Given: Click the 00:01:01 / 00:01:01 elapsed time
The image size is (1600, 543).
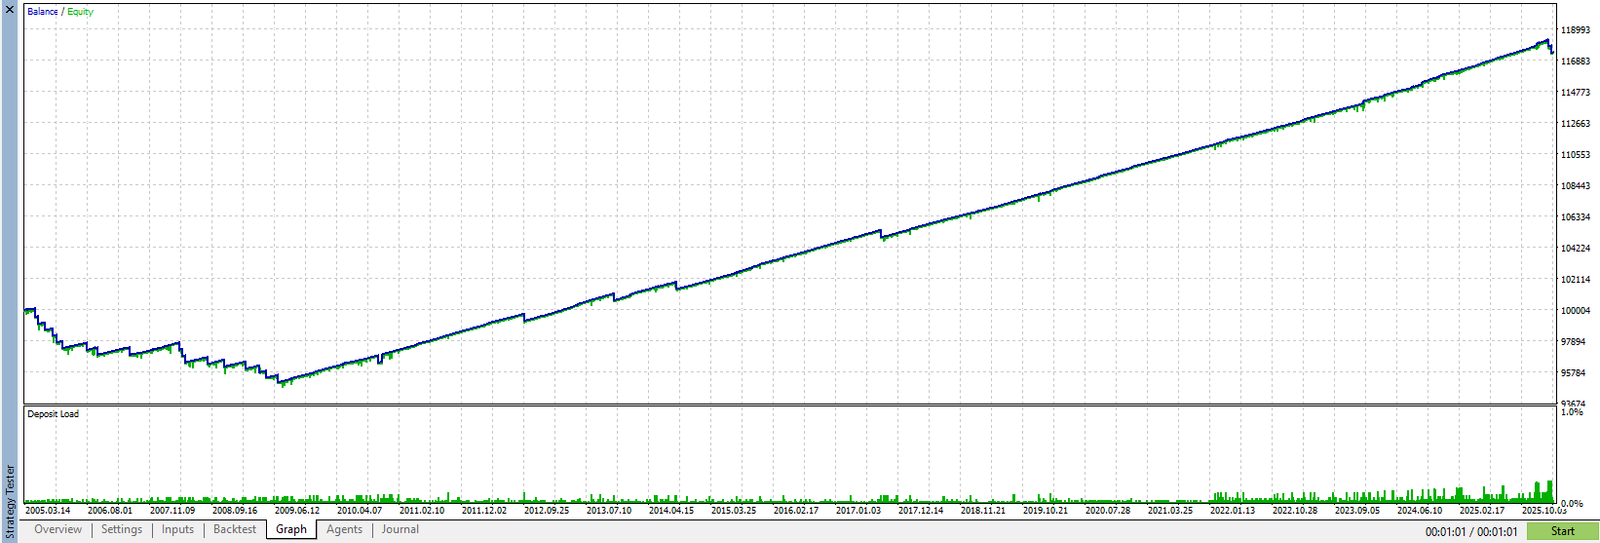Looking at the screenshot, I should tap(1471, 532).
